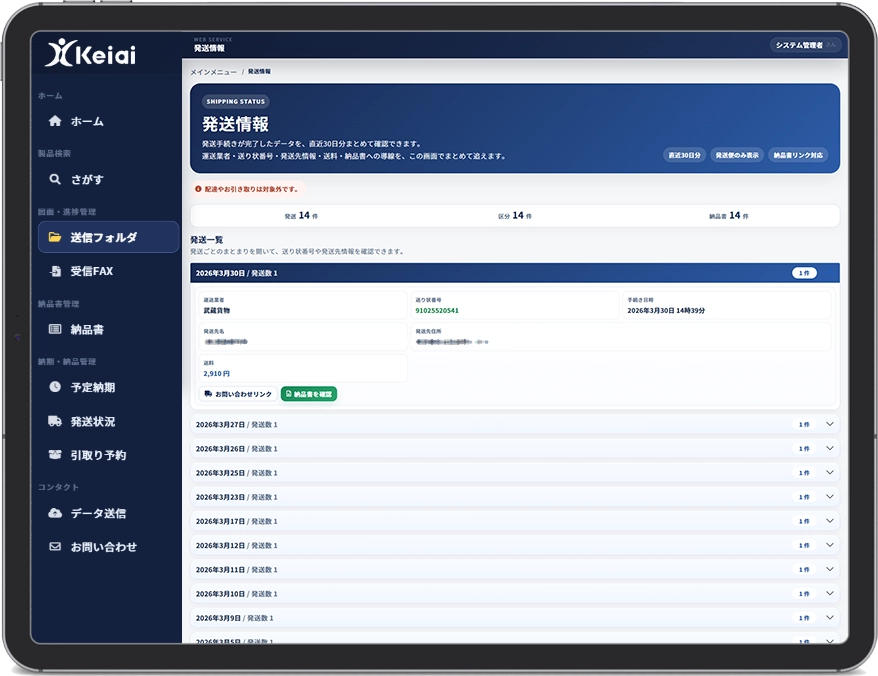Open ホーム in the sidebar

tap(109, 121)
